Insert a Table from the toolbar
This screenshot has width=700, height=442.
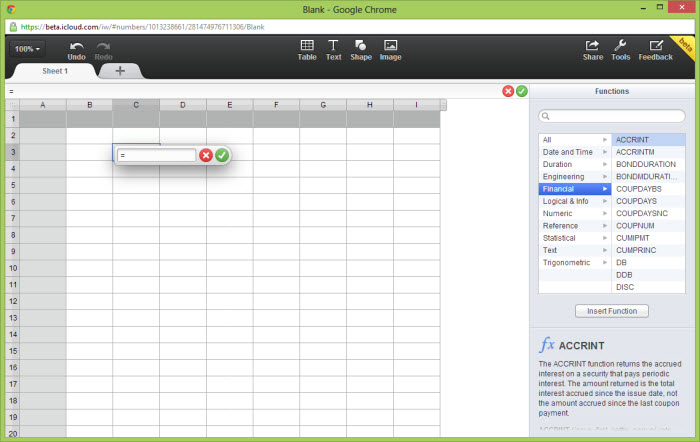point(307,50)
